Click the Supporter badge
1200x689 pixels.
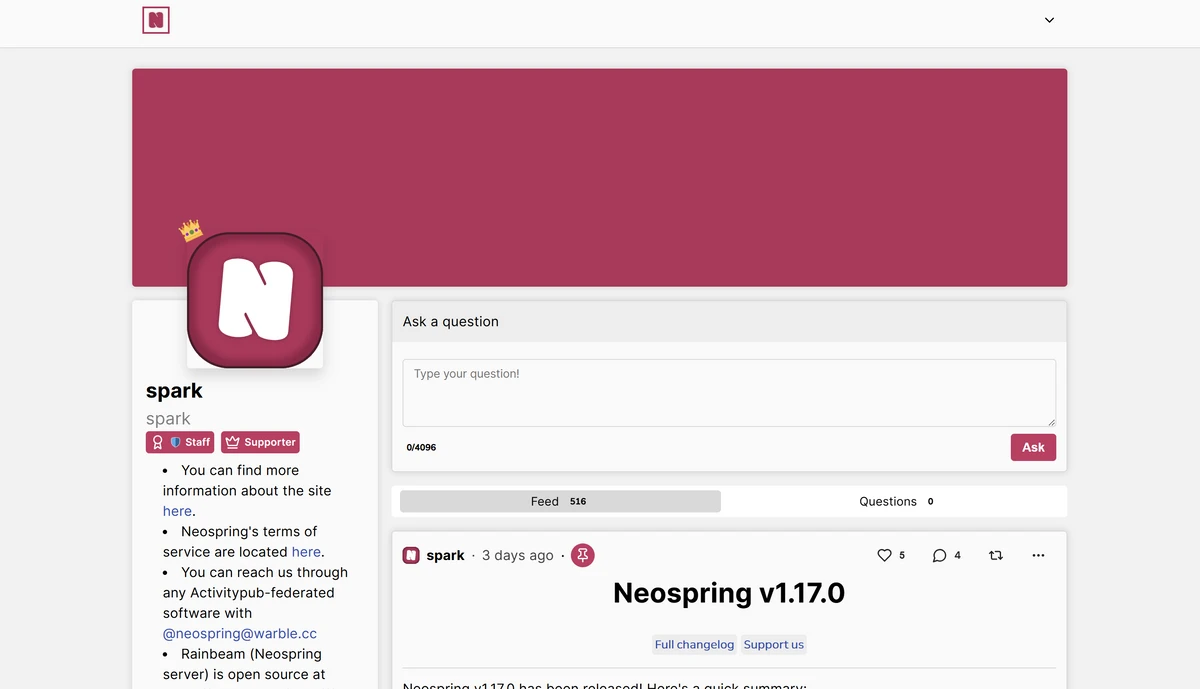[x=260, y=442]
